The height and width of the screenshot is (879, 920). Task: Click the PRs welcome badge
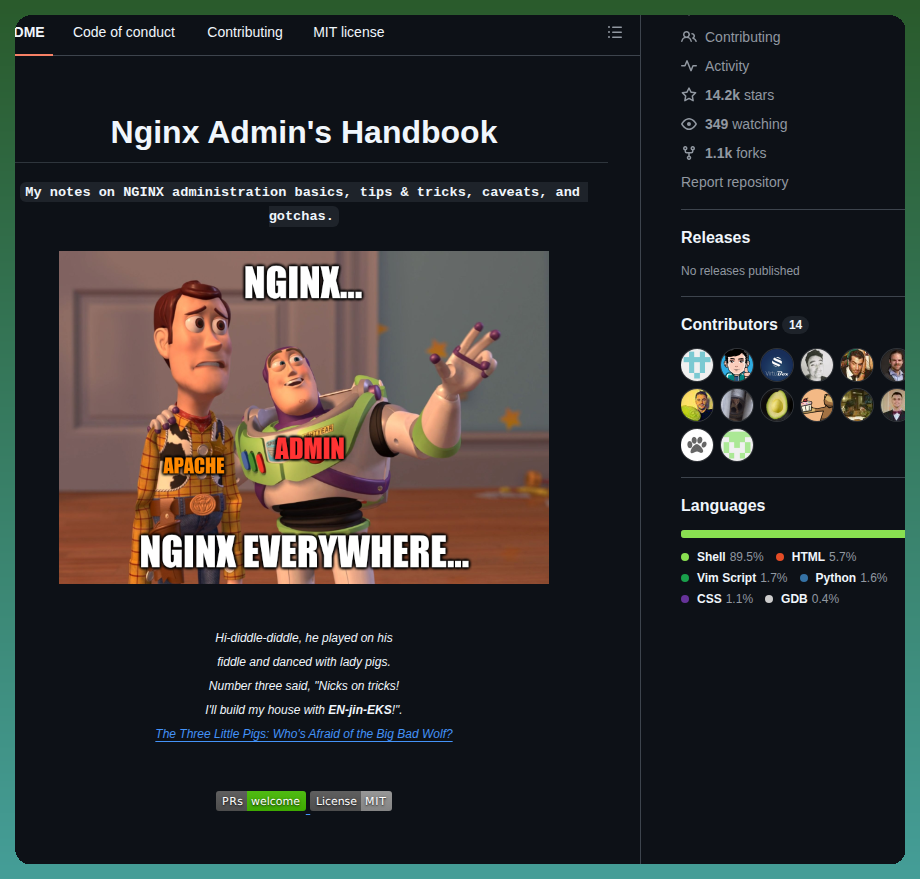tap(261, 801)
